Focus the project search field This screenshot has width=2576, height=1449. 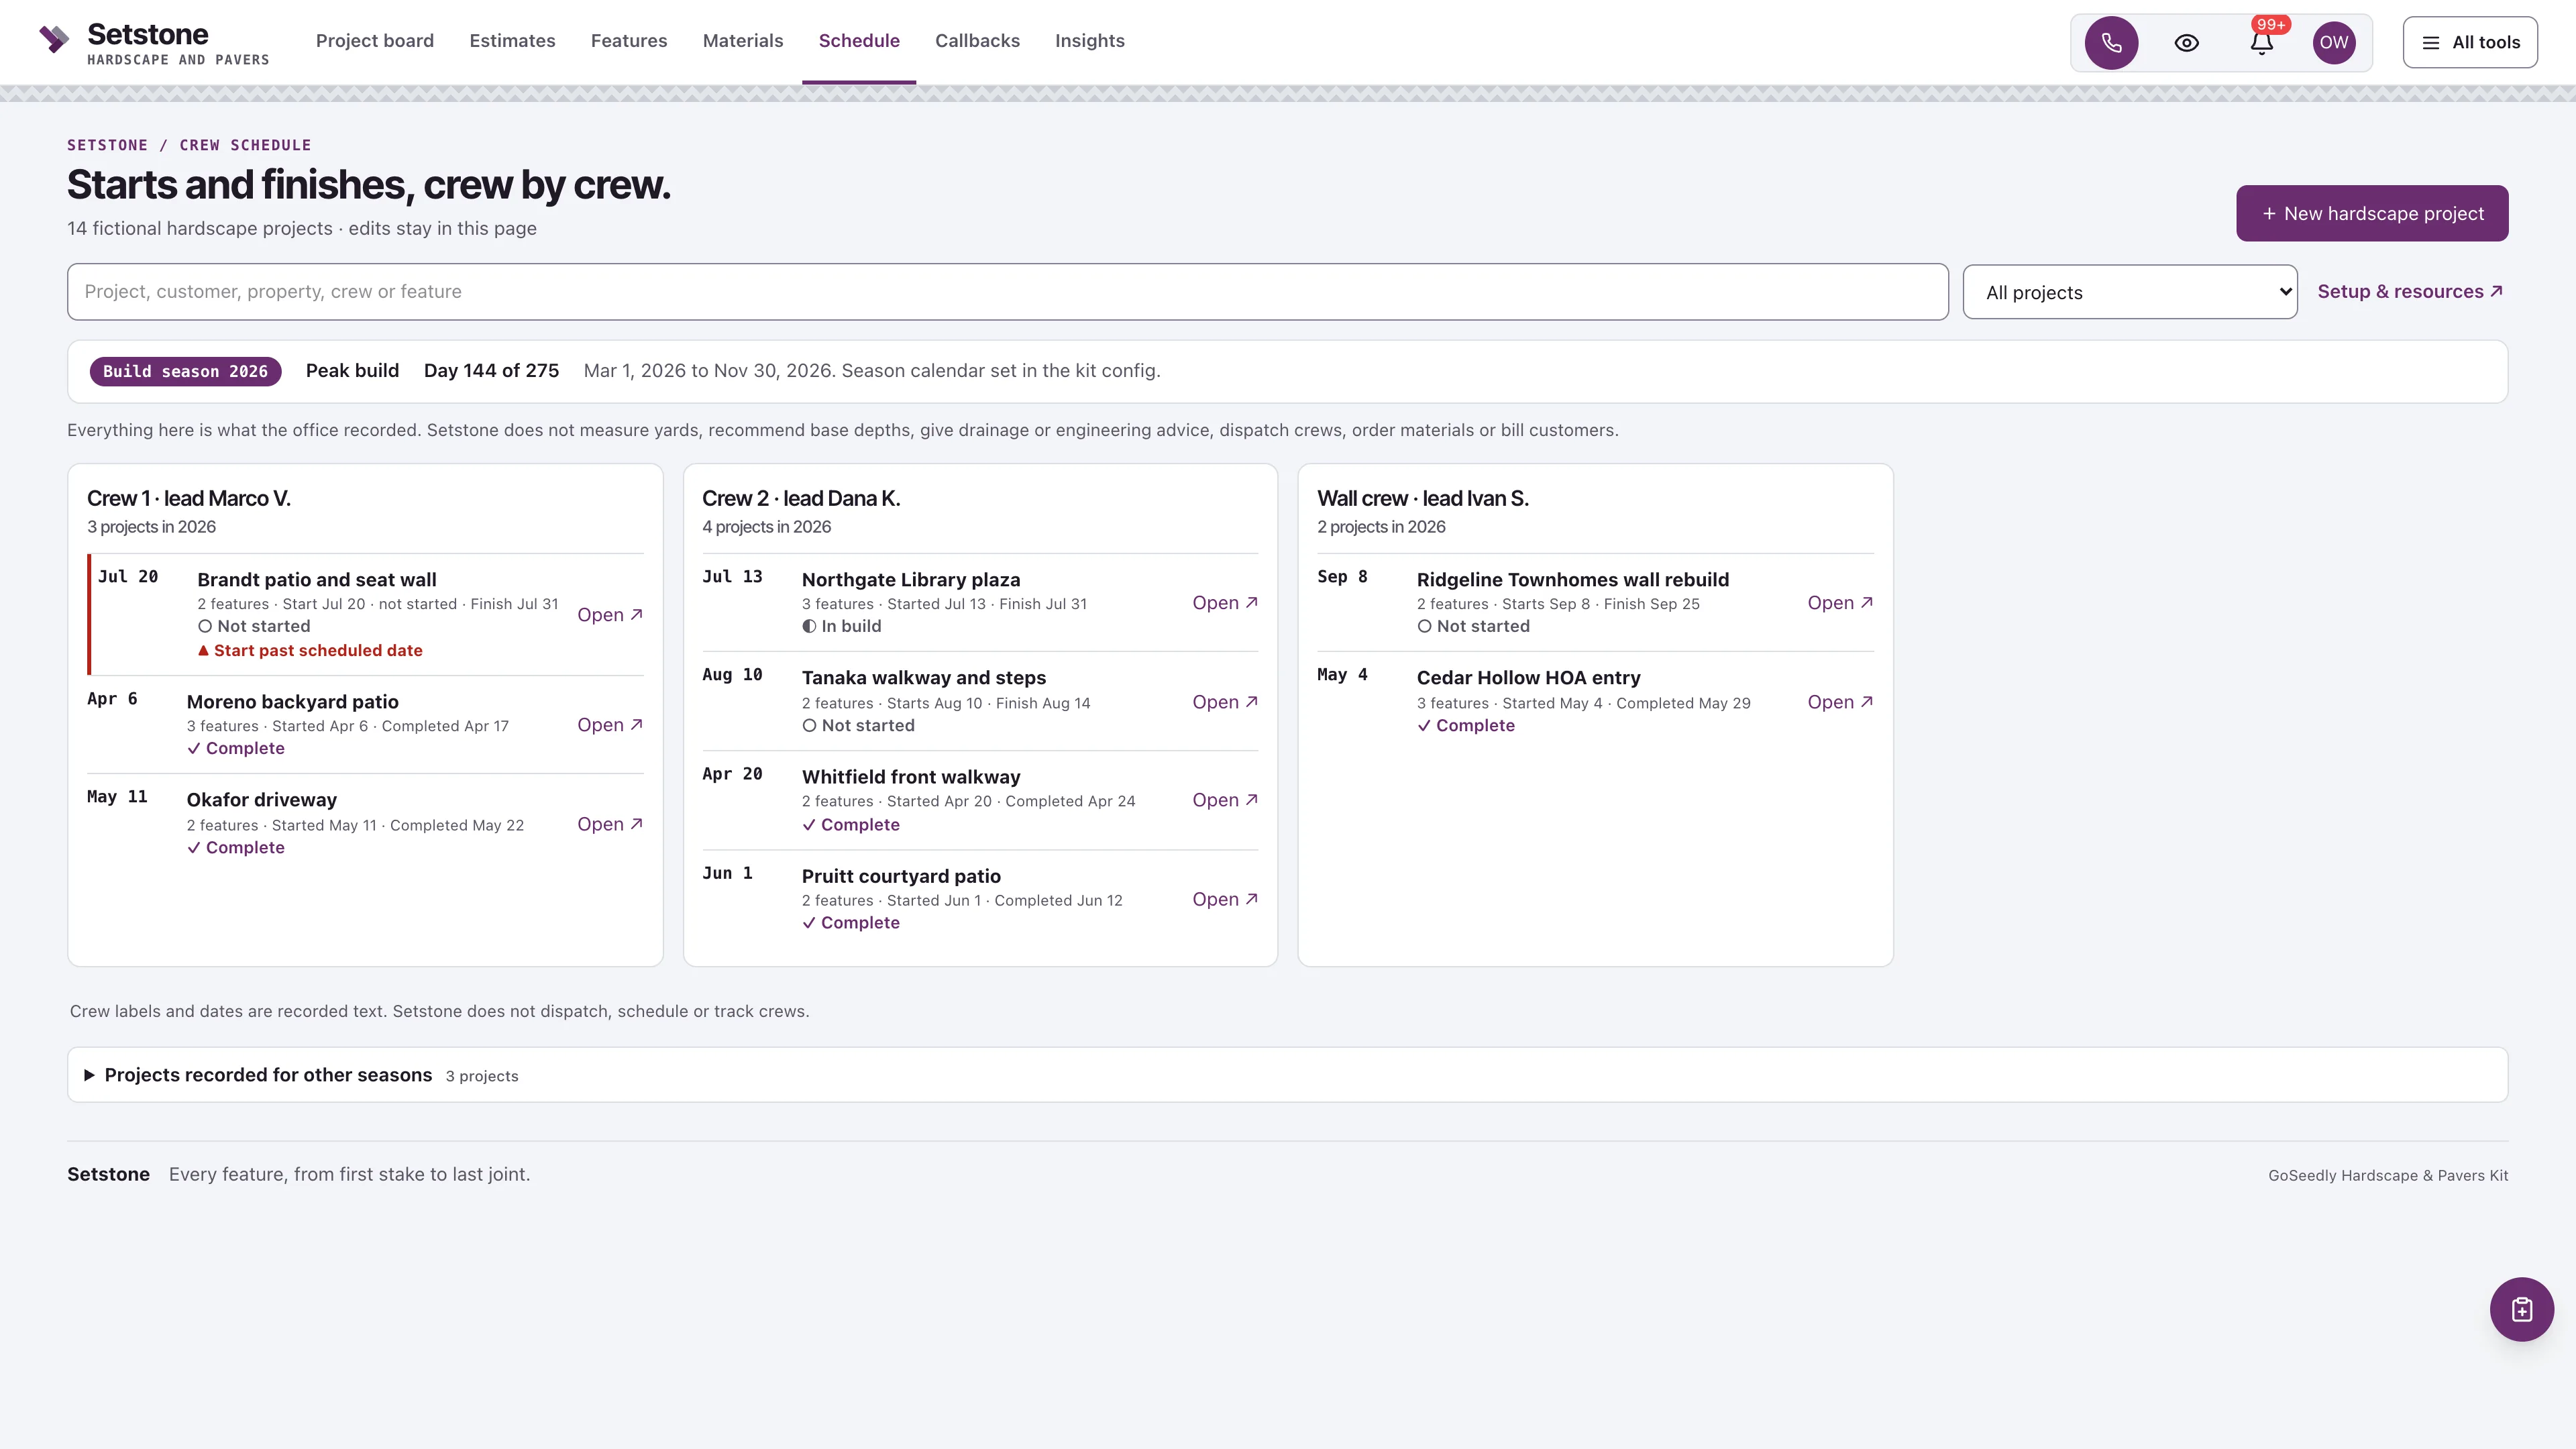tap(1007, 292)
